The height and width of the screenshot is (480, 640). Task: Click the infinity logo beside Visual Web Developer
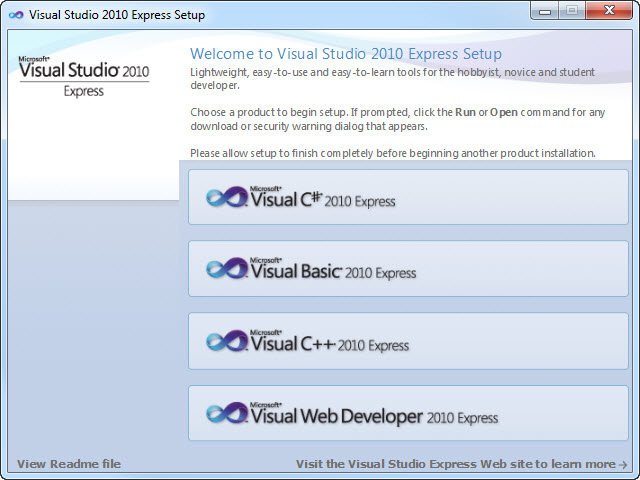[x=227, y=413]
